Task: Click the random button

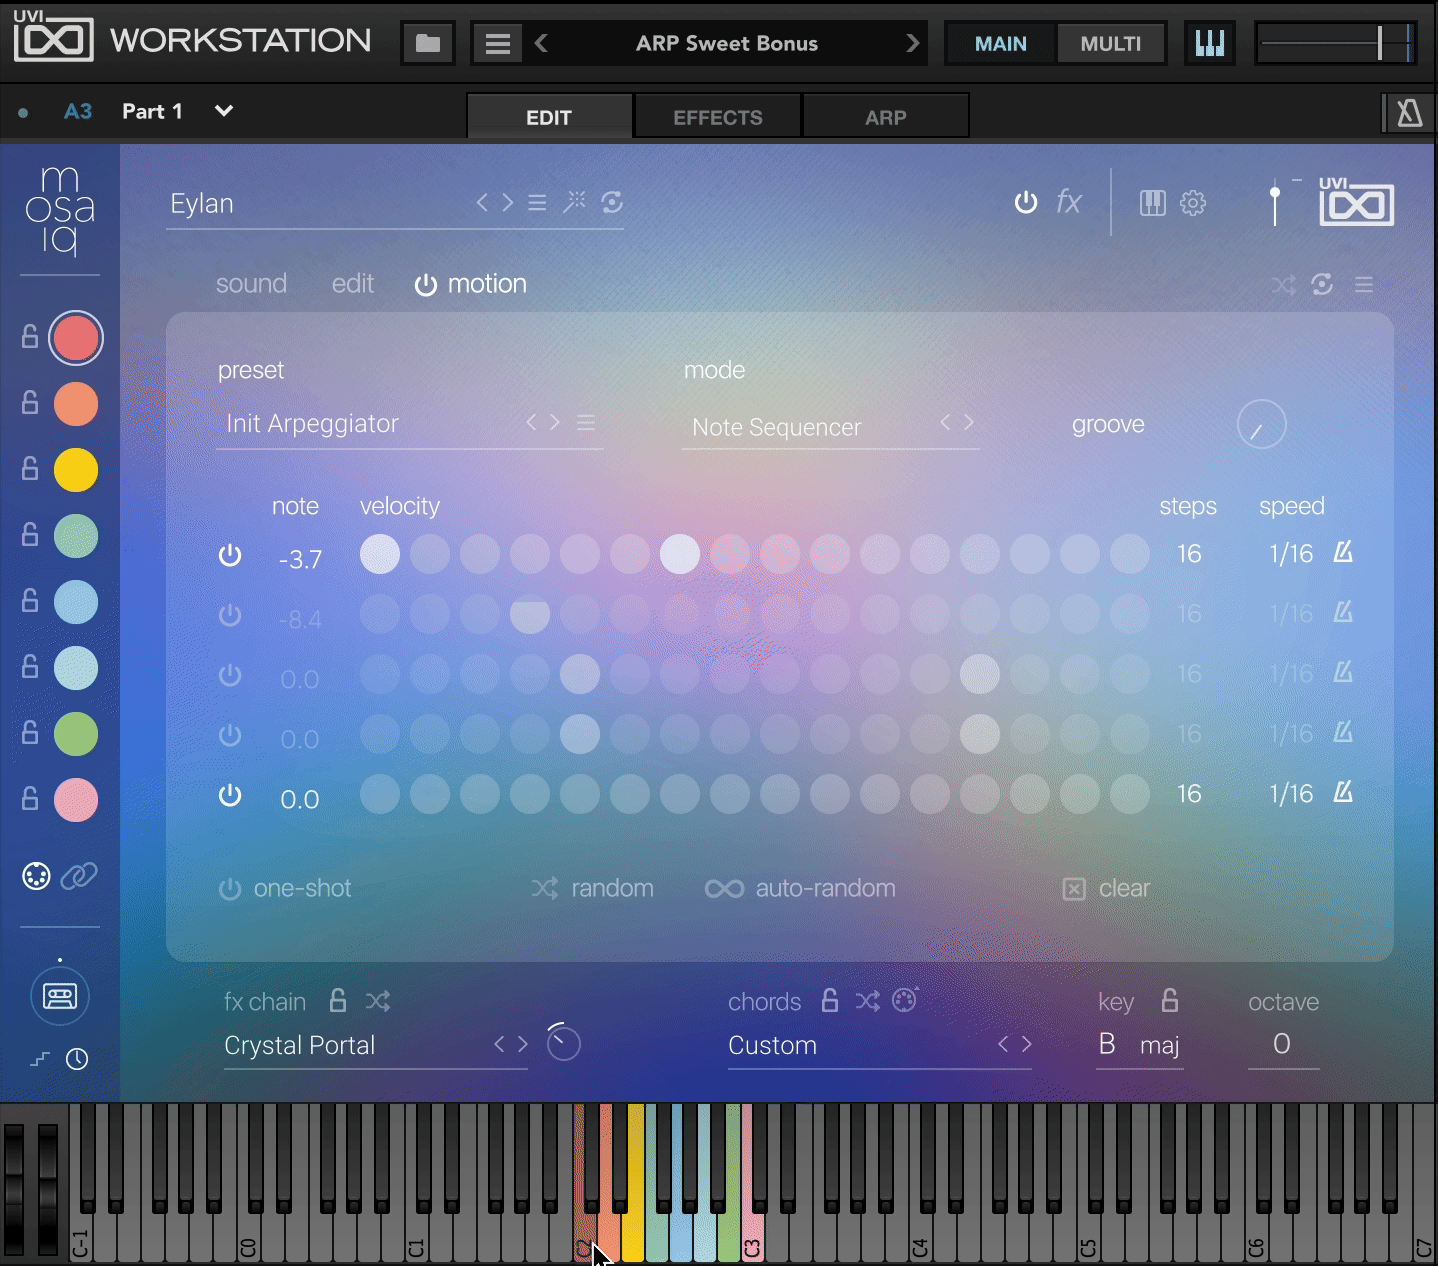Action: 593,888
